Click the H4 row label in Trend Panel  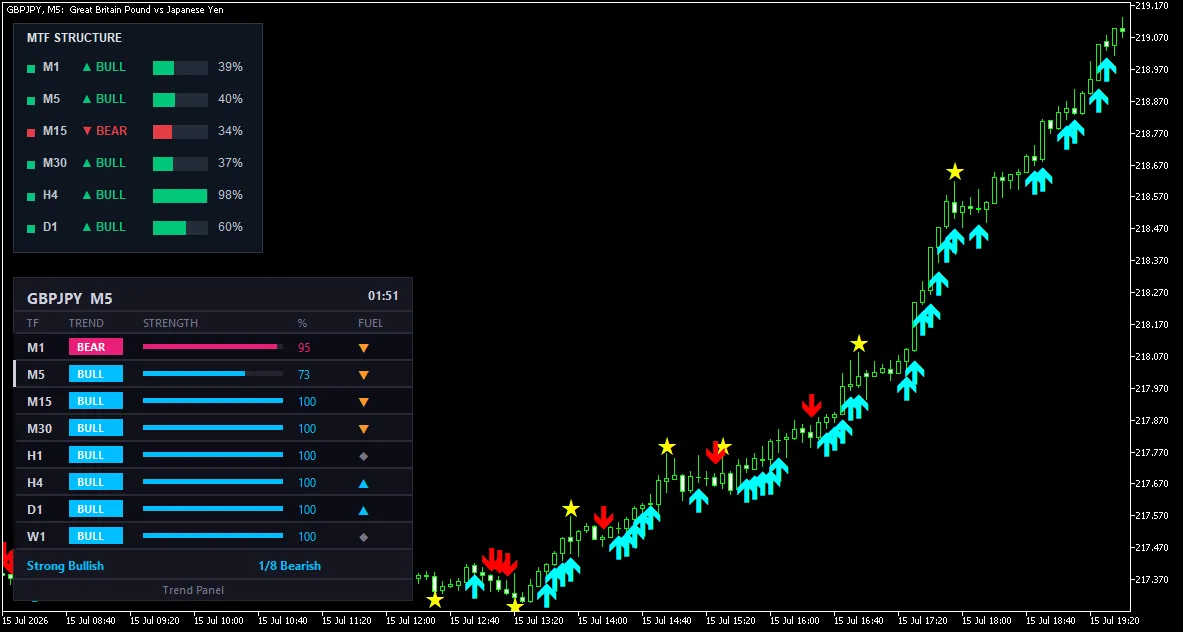tap(35, 483)
